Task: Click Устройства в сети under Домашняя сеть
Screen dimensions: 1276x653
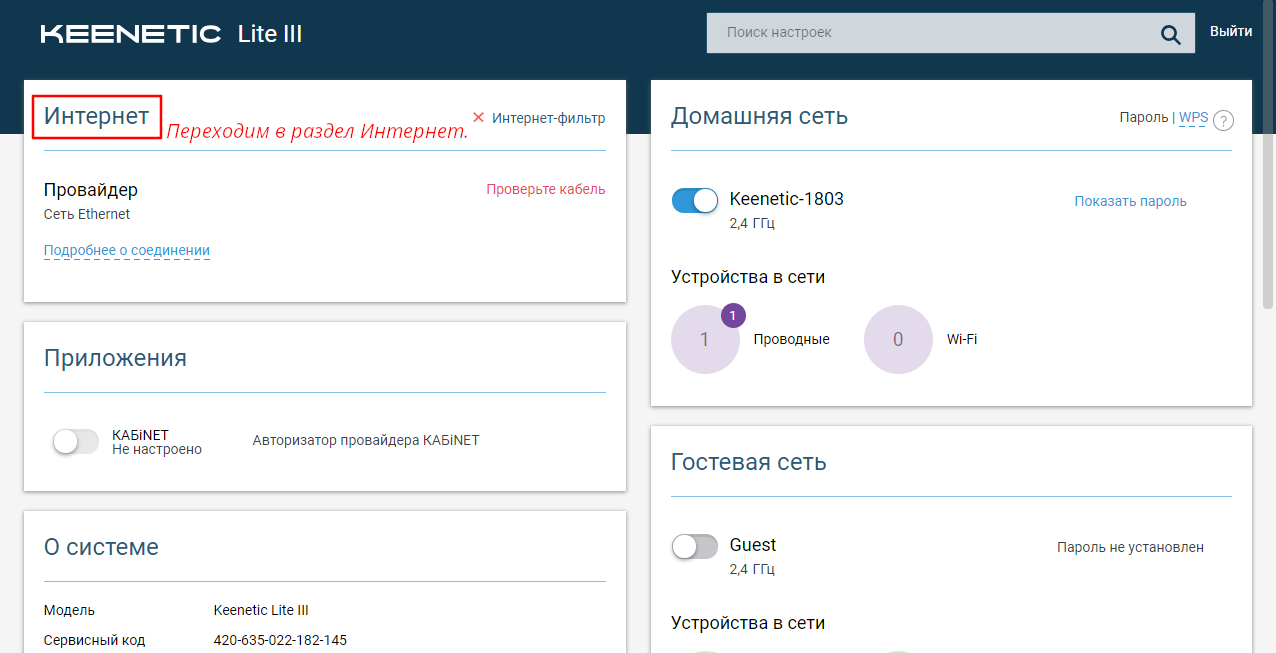Action: tap(748, 277)
